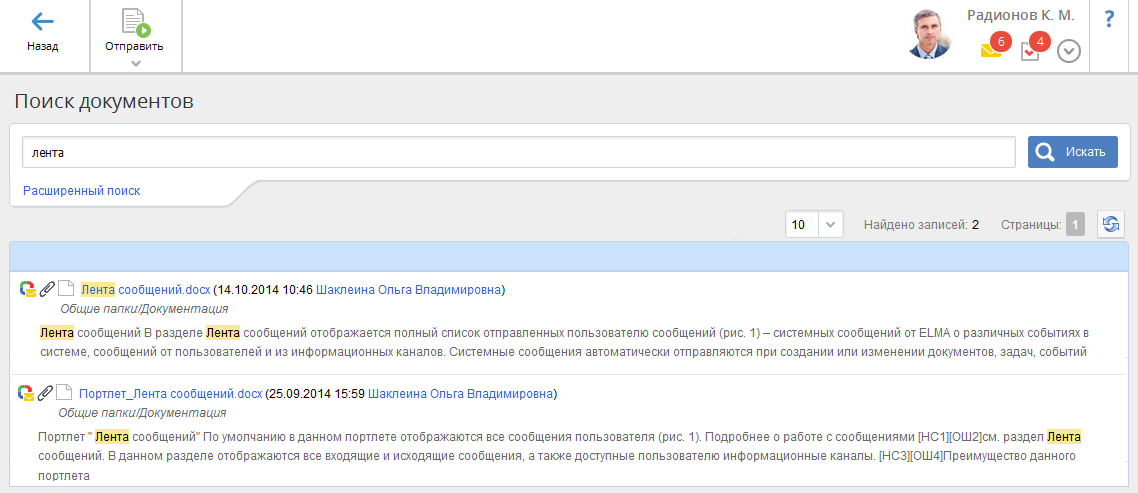This screenshot has width=1138, height=493.
Task: Expand the user menu chevron
Action: click(x=1069, y=51)
